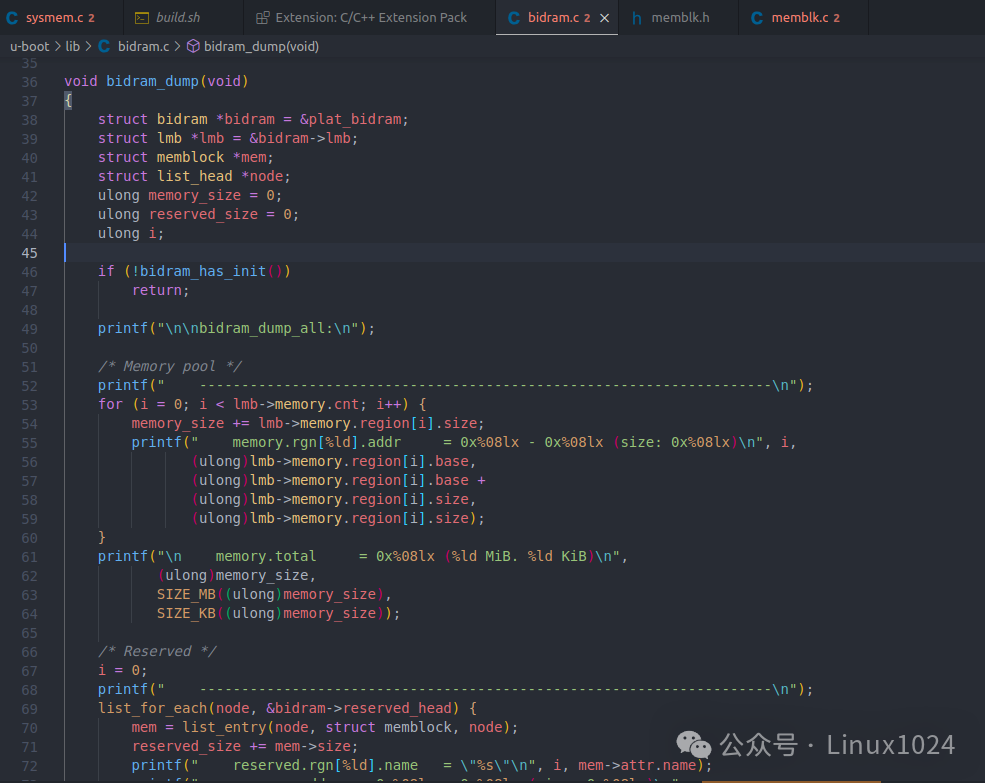Close the bidram.c editor tab
The image size is (985, 783).
click(x=604, y=18)
